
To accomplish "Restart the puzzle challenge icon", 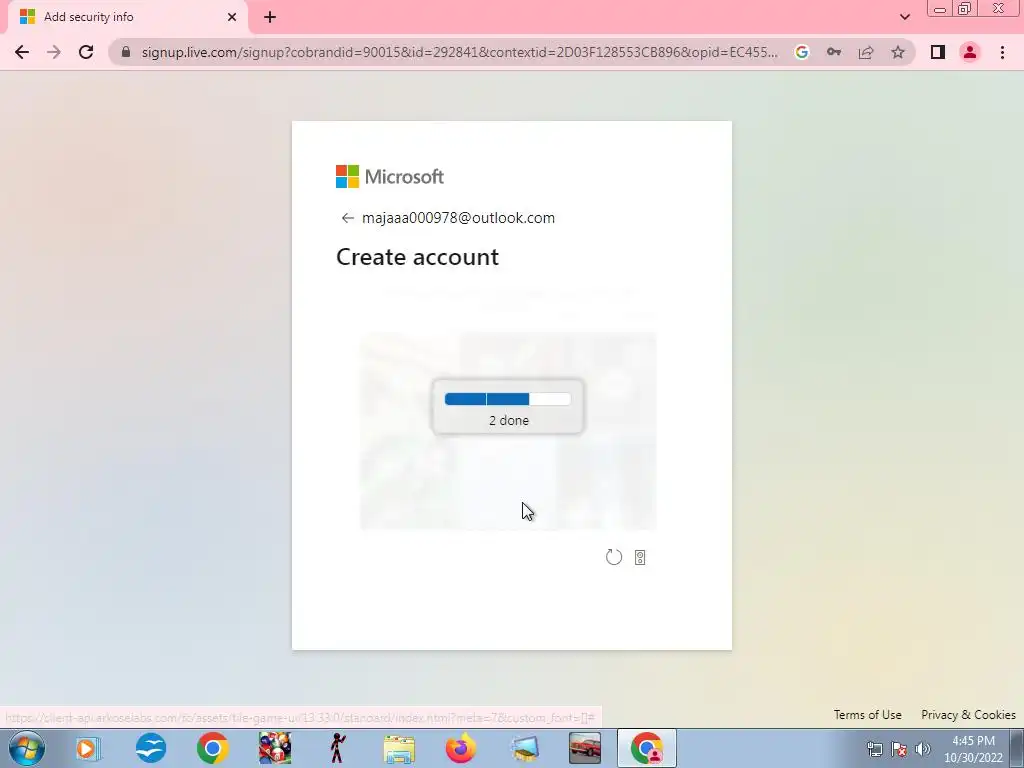I will (613, 557).
